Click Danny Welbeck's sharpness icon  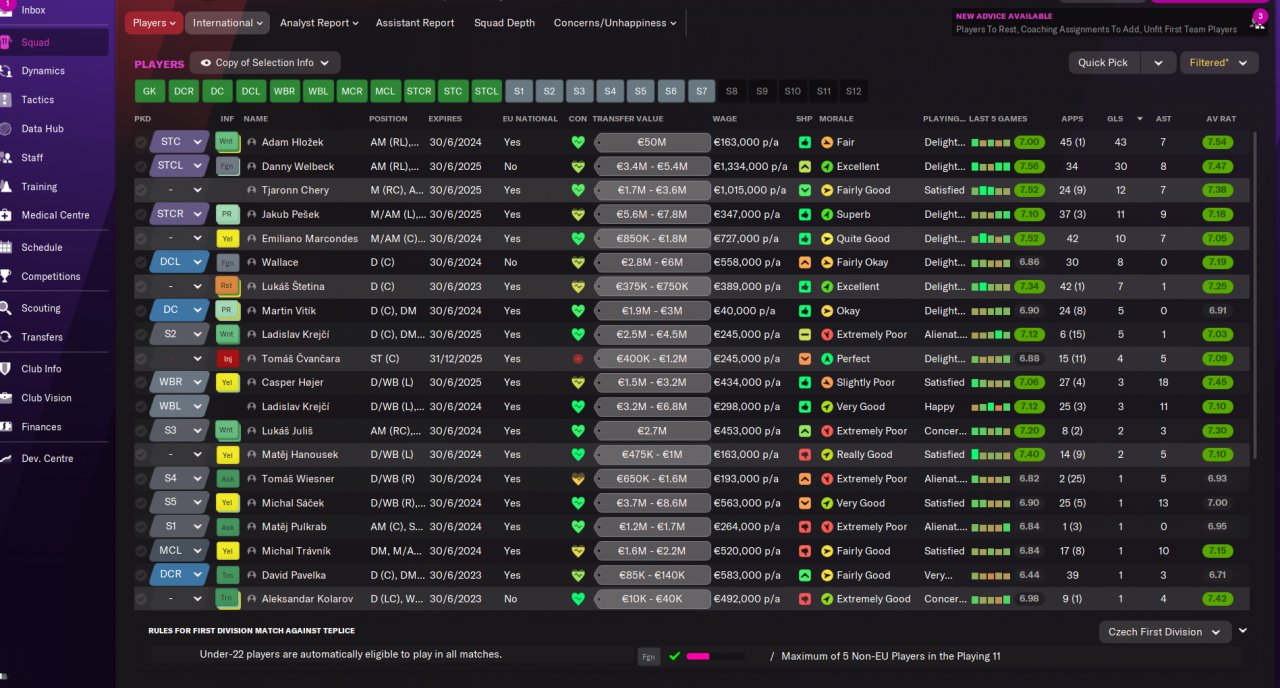pyautogui.click(x=805, y=166)
